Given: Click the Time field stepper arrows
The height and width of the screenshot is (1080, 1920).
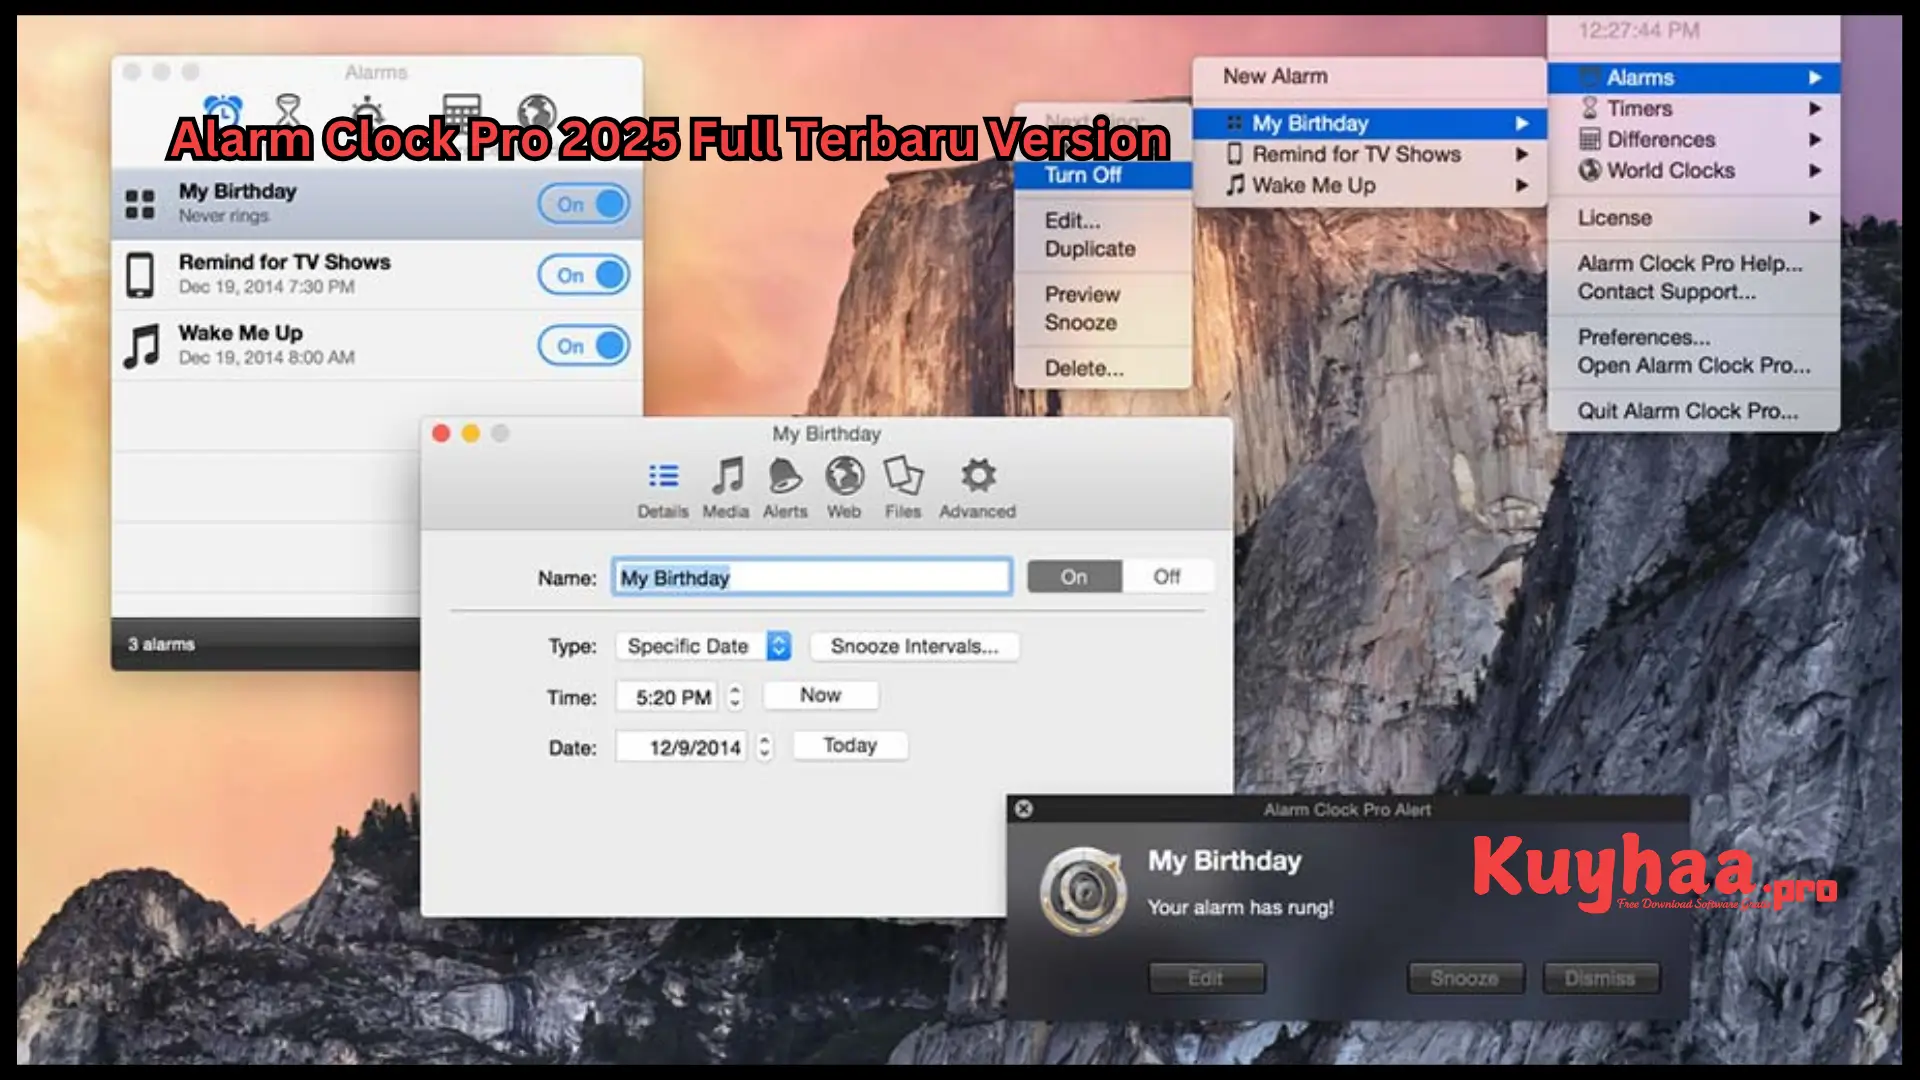Looking at the screenshot, I should coord(735,696).
